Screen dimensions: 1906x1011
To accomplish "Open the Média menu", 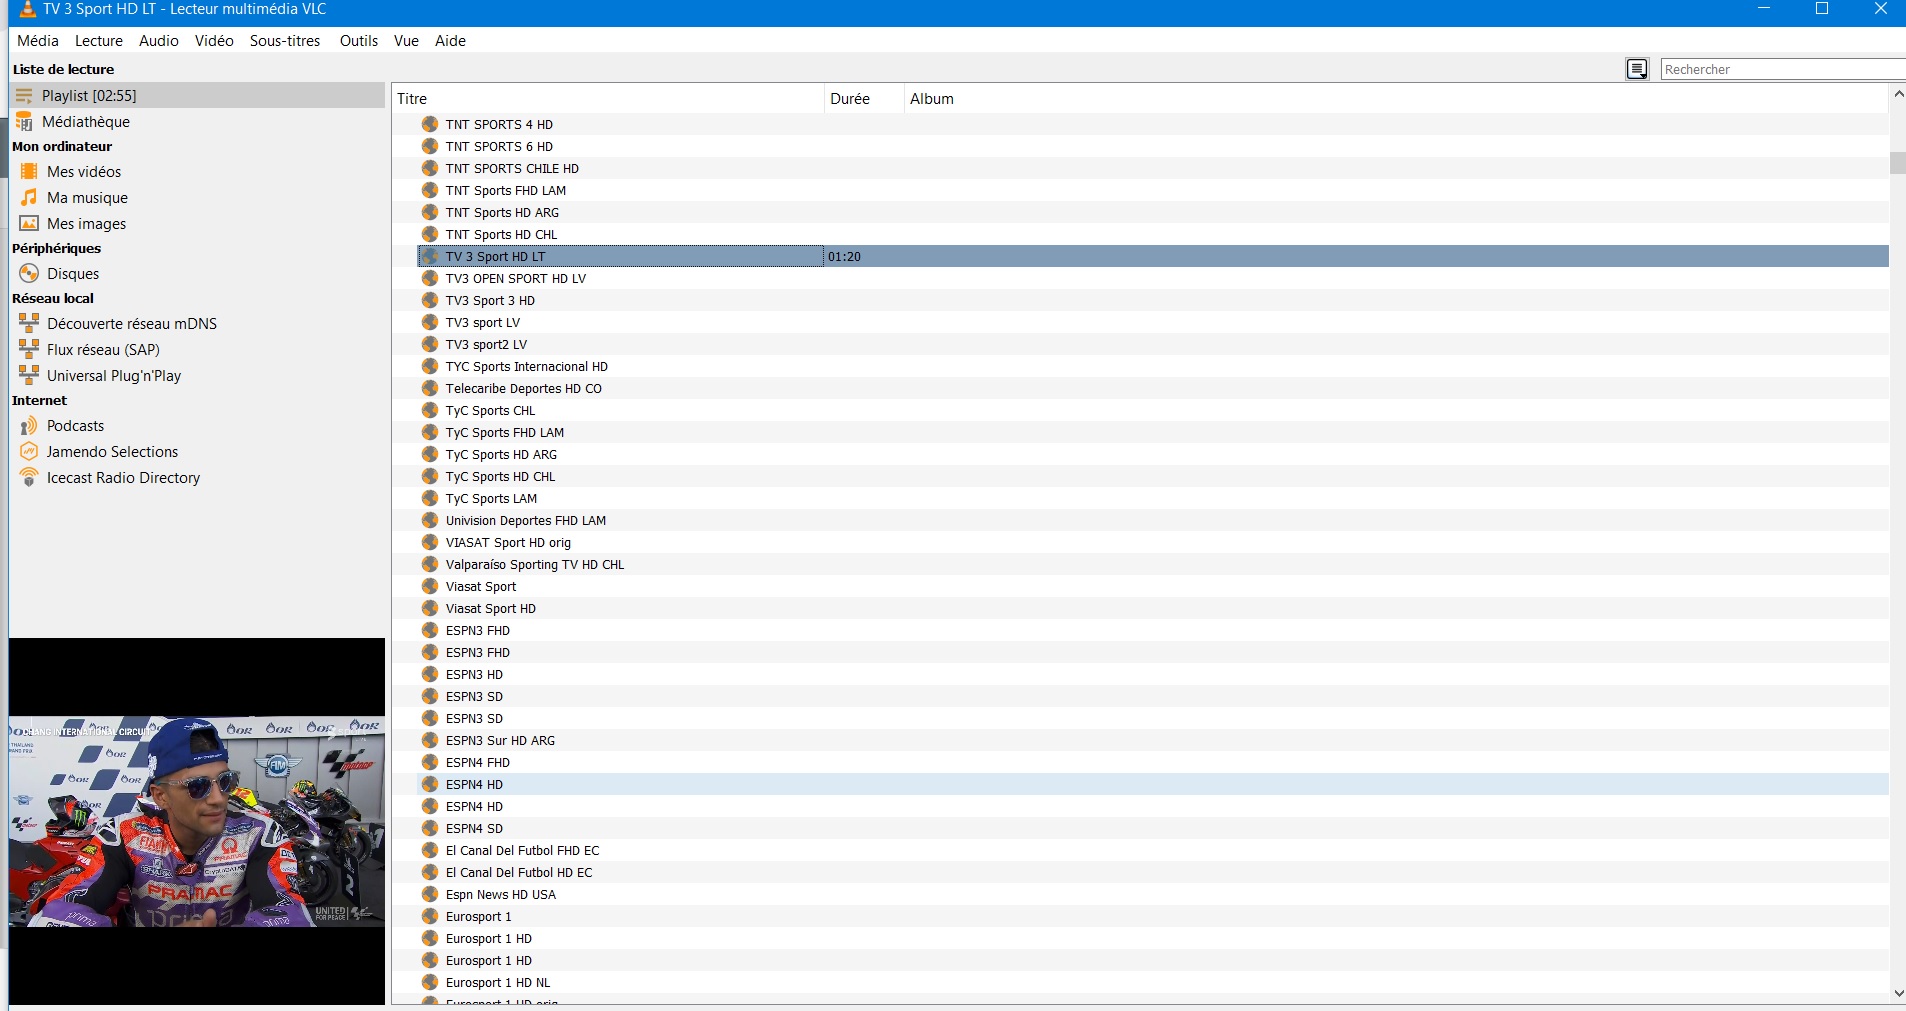I will (38, 41).
